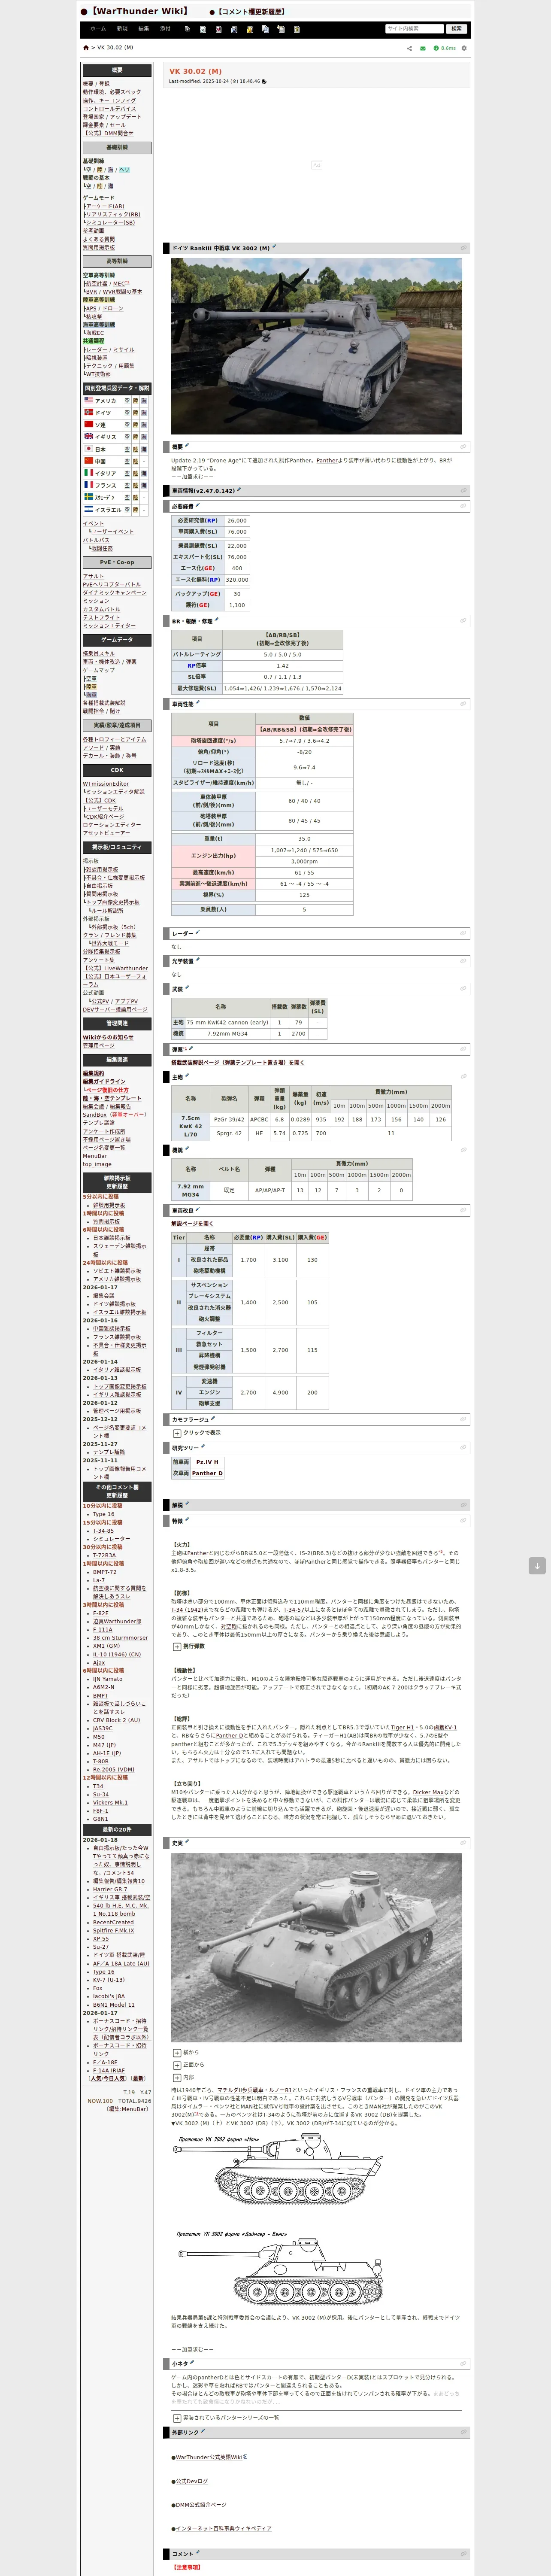
Task: Open the T-34-85 recent comment link
Action: (x=104, y=1531)
